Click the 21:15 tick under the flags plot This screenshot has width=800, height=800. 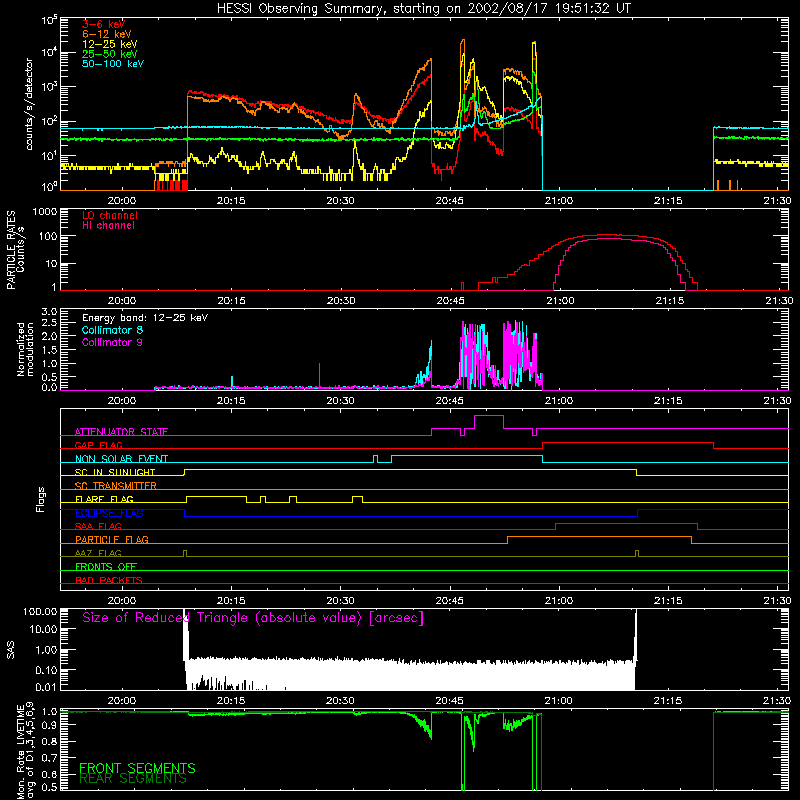(x=668, y=601)
